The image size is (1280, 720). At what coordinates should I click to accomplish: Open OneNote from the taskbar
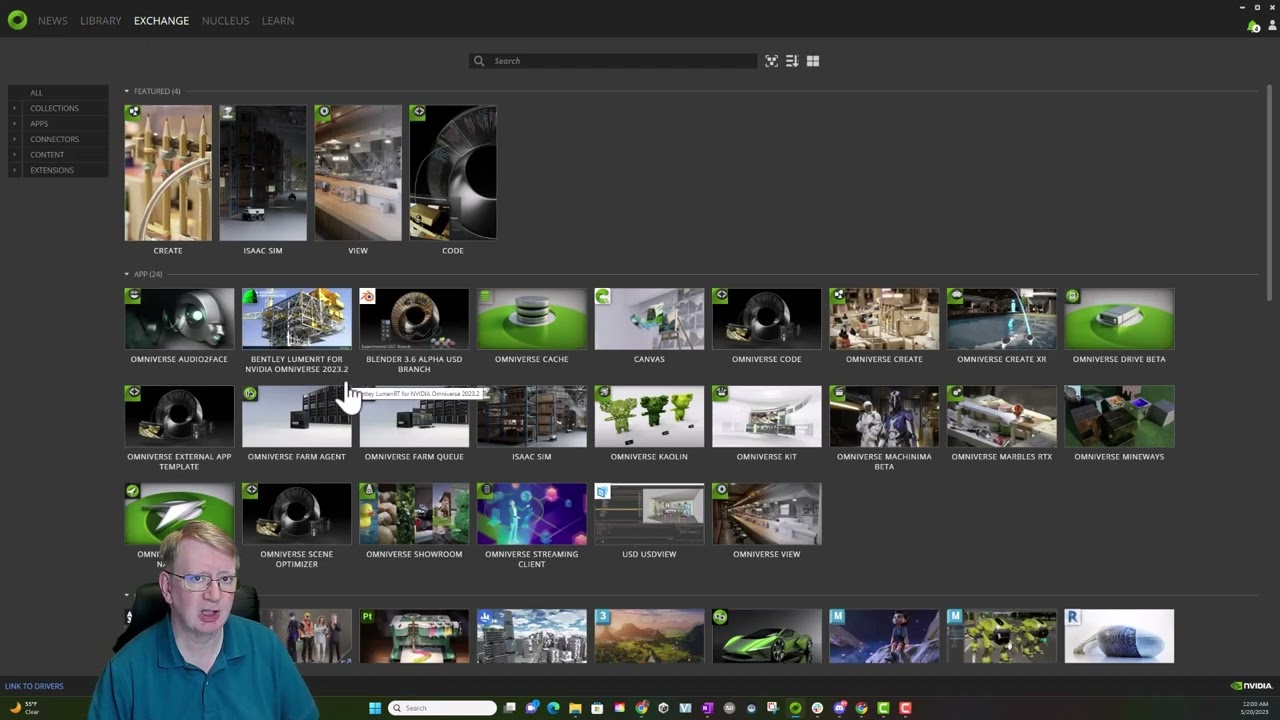pyautogui.click(x=707, y=708)
